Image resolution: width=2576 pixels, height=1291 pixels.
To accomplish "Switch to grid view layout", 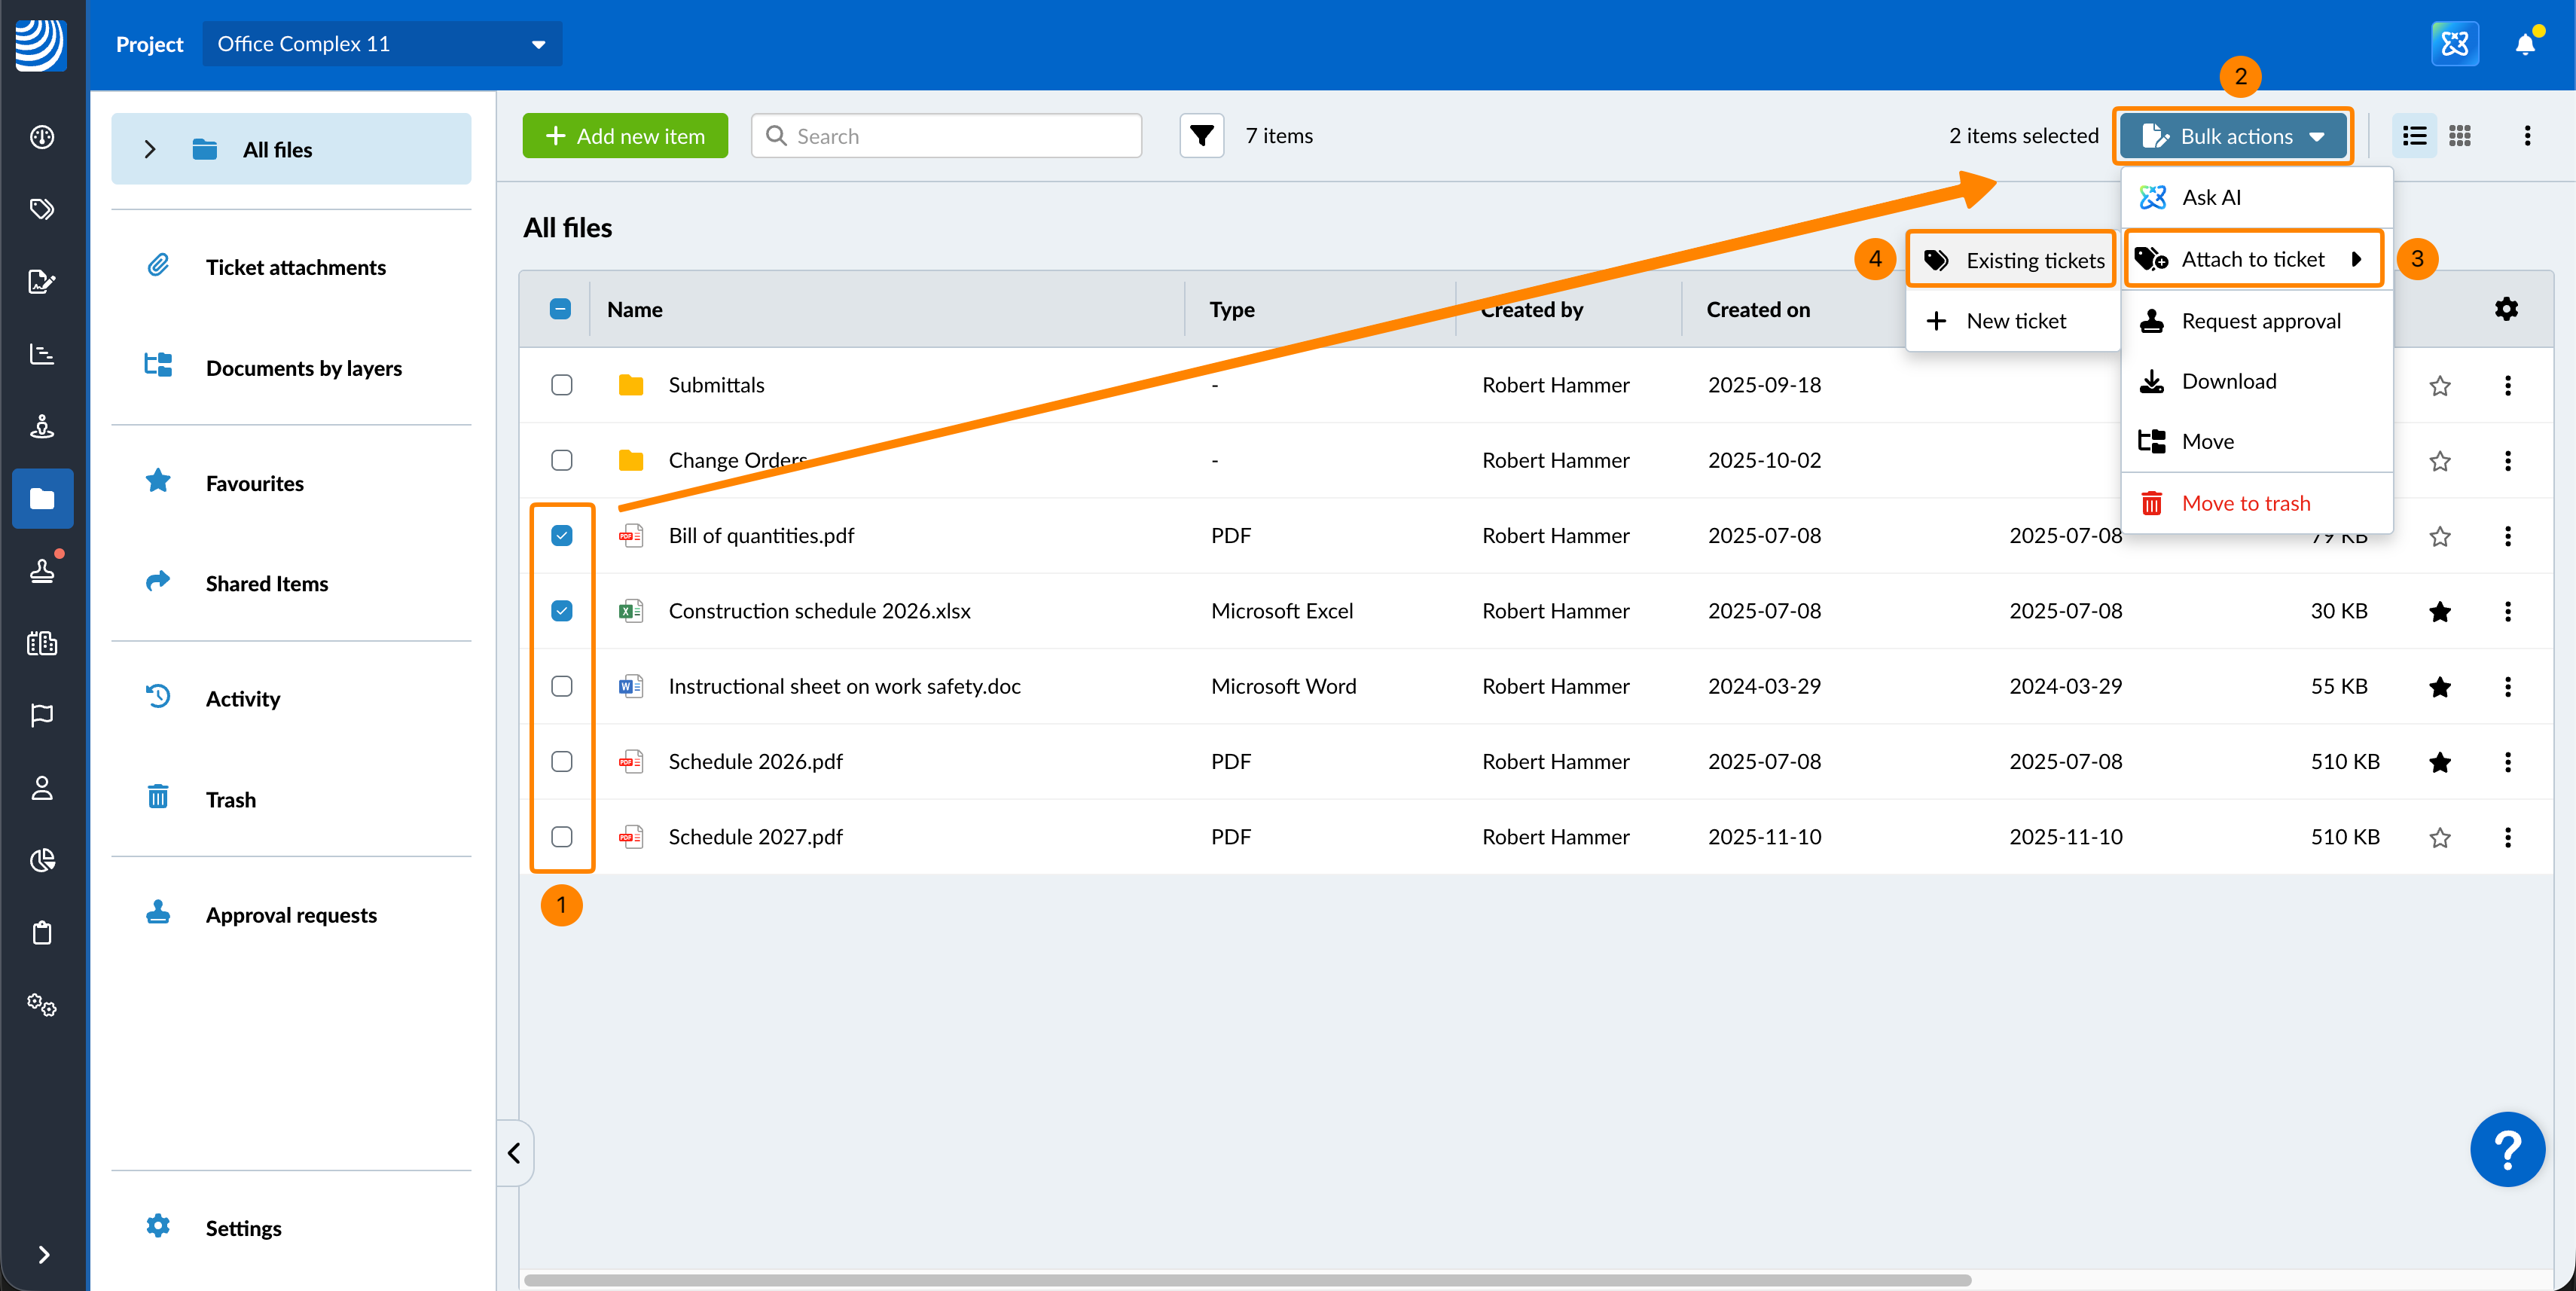I will pos(2460,136).
